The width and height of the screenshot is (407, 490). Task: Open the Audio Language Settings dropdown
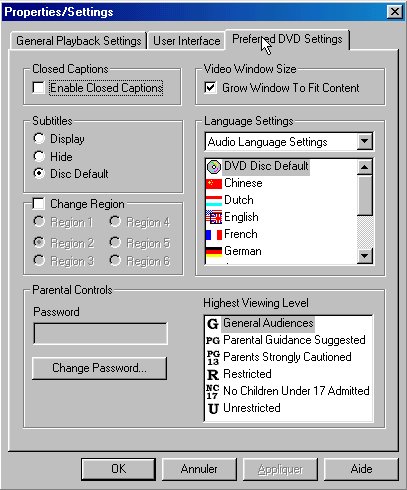pos(365,142)
